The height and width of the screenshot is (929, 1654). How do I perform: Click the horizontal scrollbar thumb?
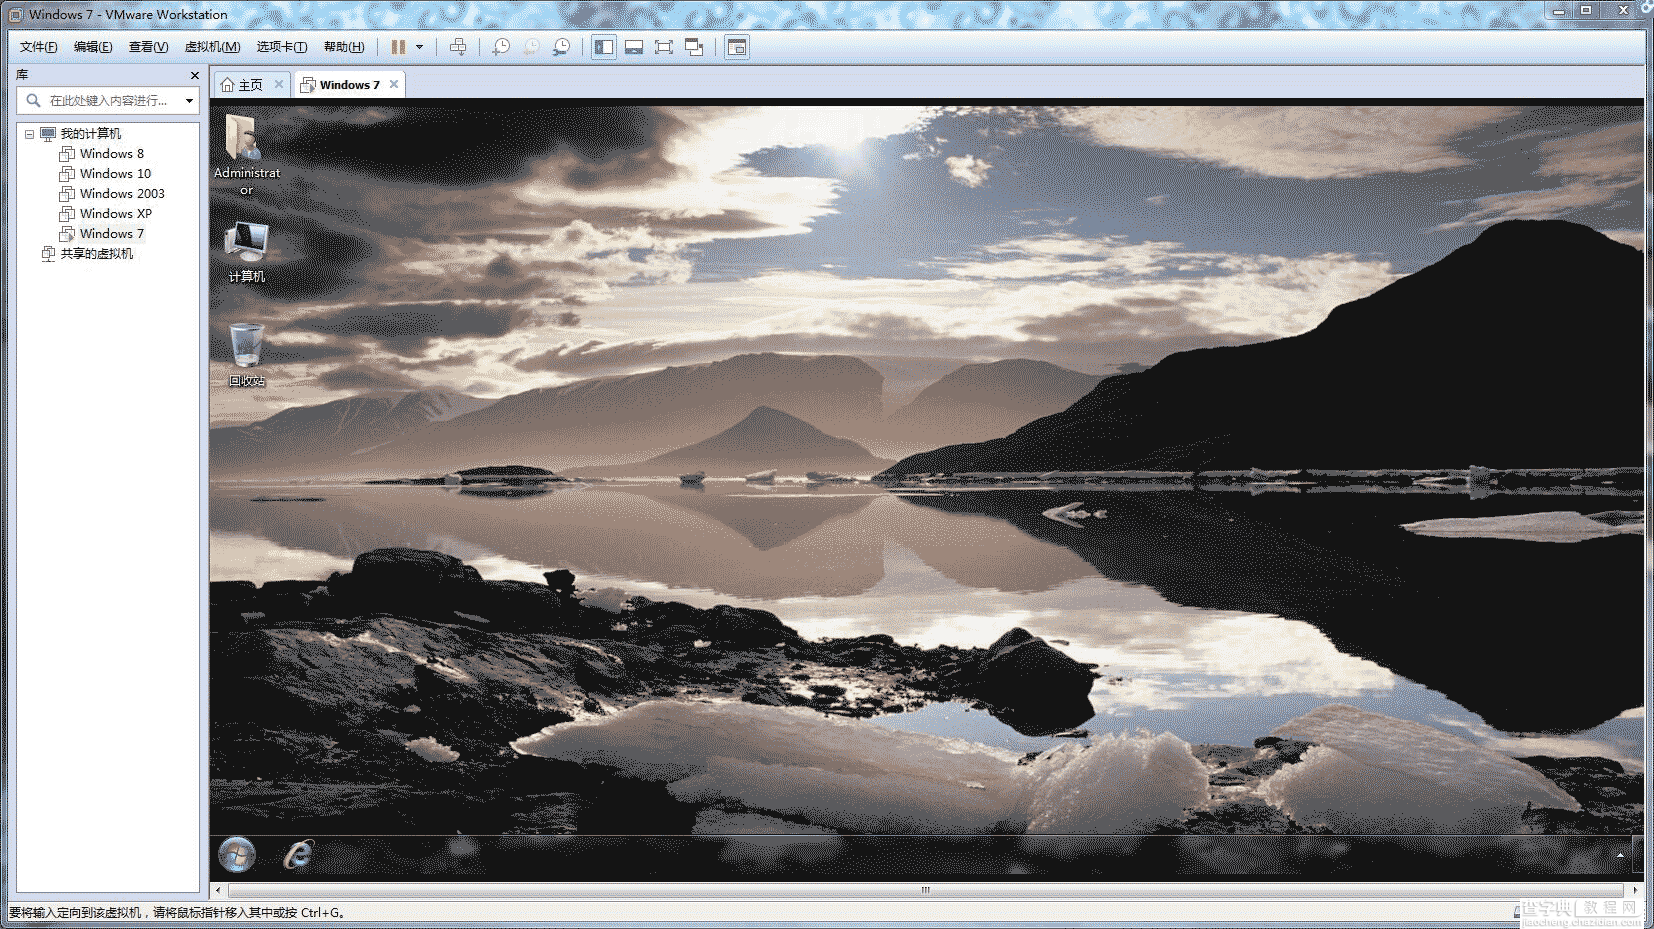(x=925, y=890)
